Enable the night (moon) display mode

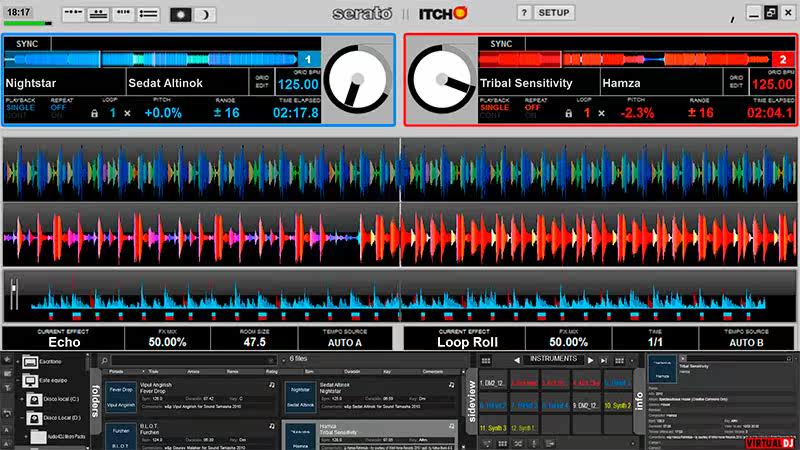point(205,14)
